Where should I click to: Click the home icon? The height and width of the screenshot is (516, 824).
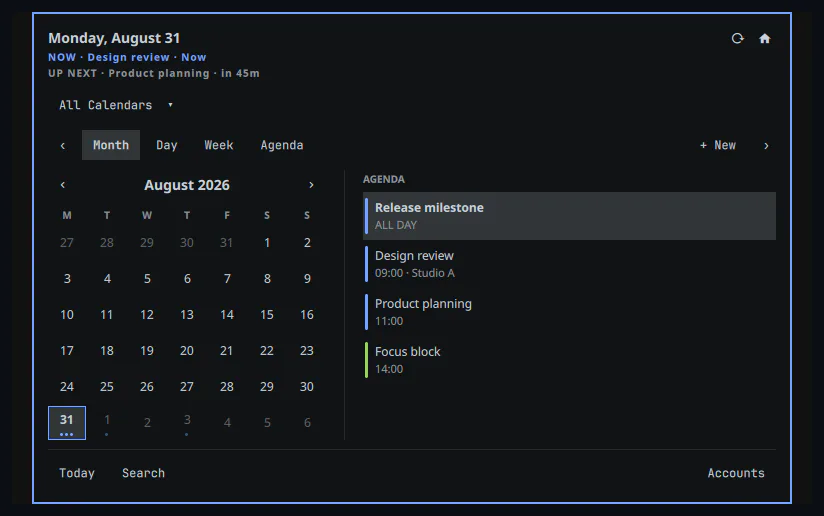pyautogui.click(x=765, y=38)
